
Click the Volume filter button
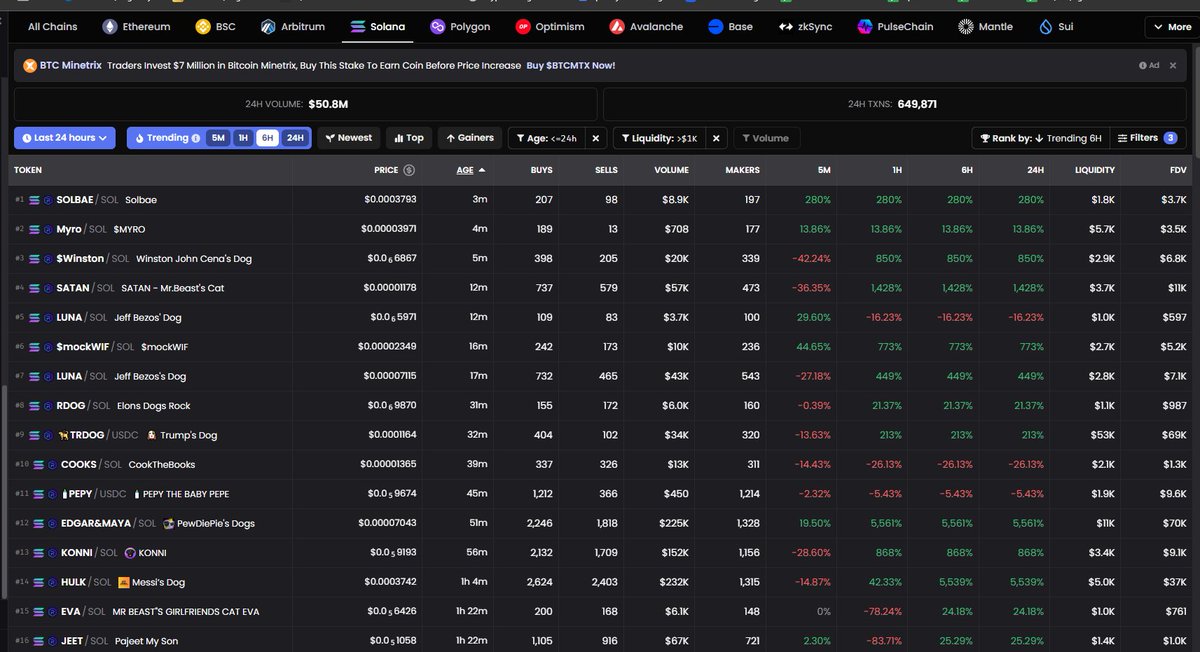point(766,138)
